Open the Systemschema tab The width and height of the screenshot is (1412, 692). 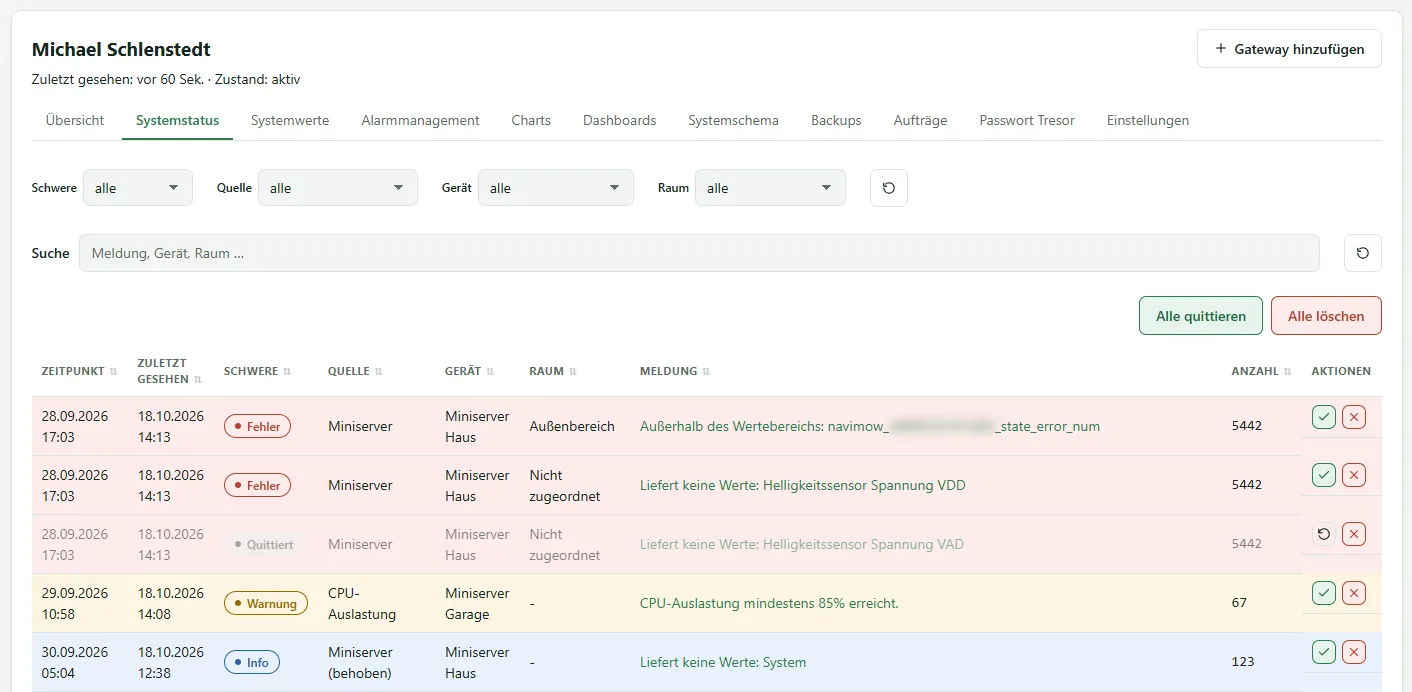point(733,120)
